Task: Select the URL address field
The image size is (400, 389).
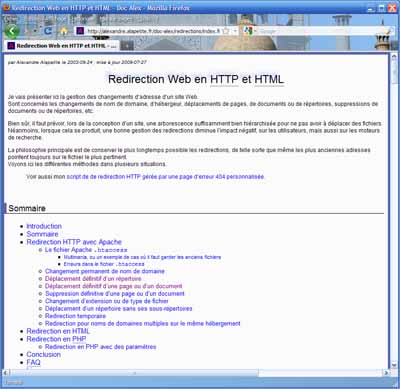Action: tap(153, 31)
